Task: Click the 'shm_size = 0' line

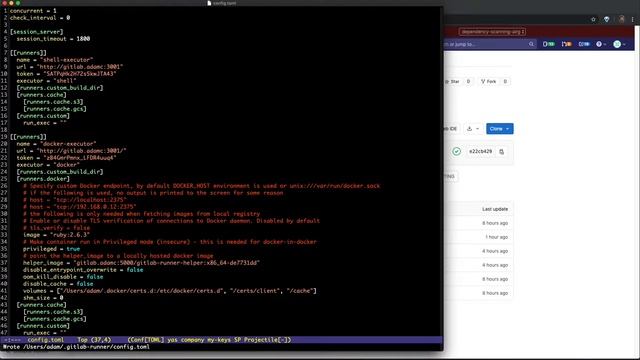Action: pos(43,298)
